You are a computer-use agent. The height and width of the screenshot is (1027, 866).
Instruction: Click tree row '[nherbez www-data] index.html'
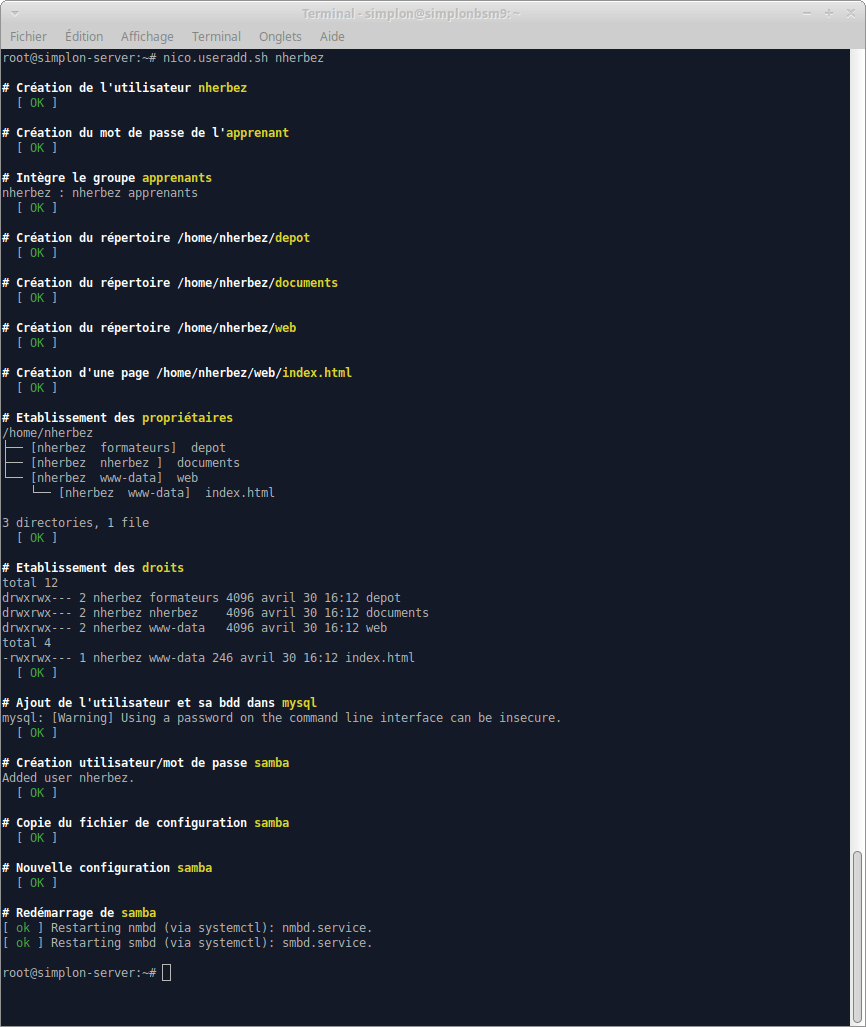153,493
